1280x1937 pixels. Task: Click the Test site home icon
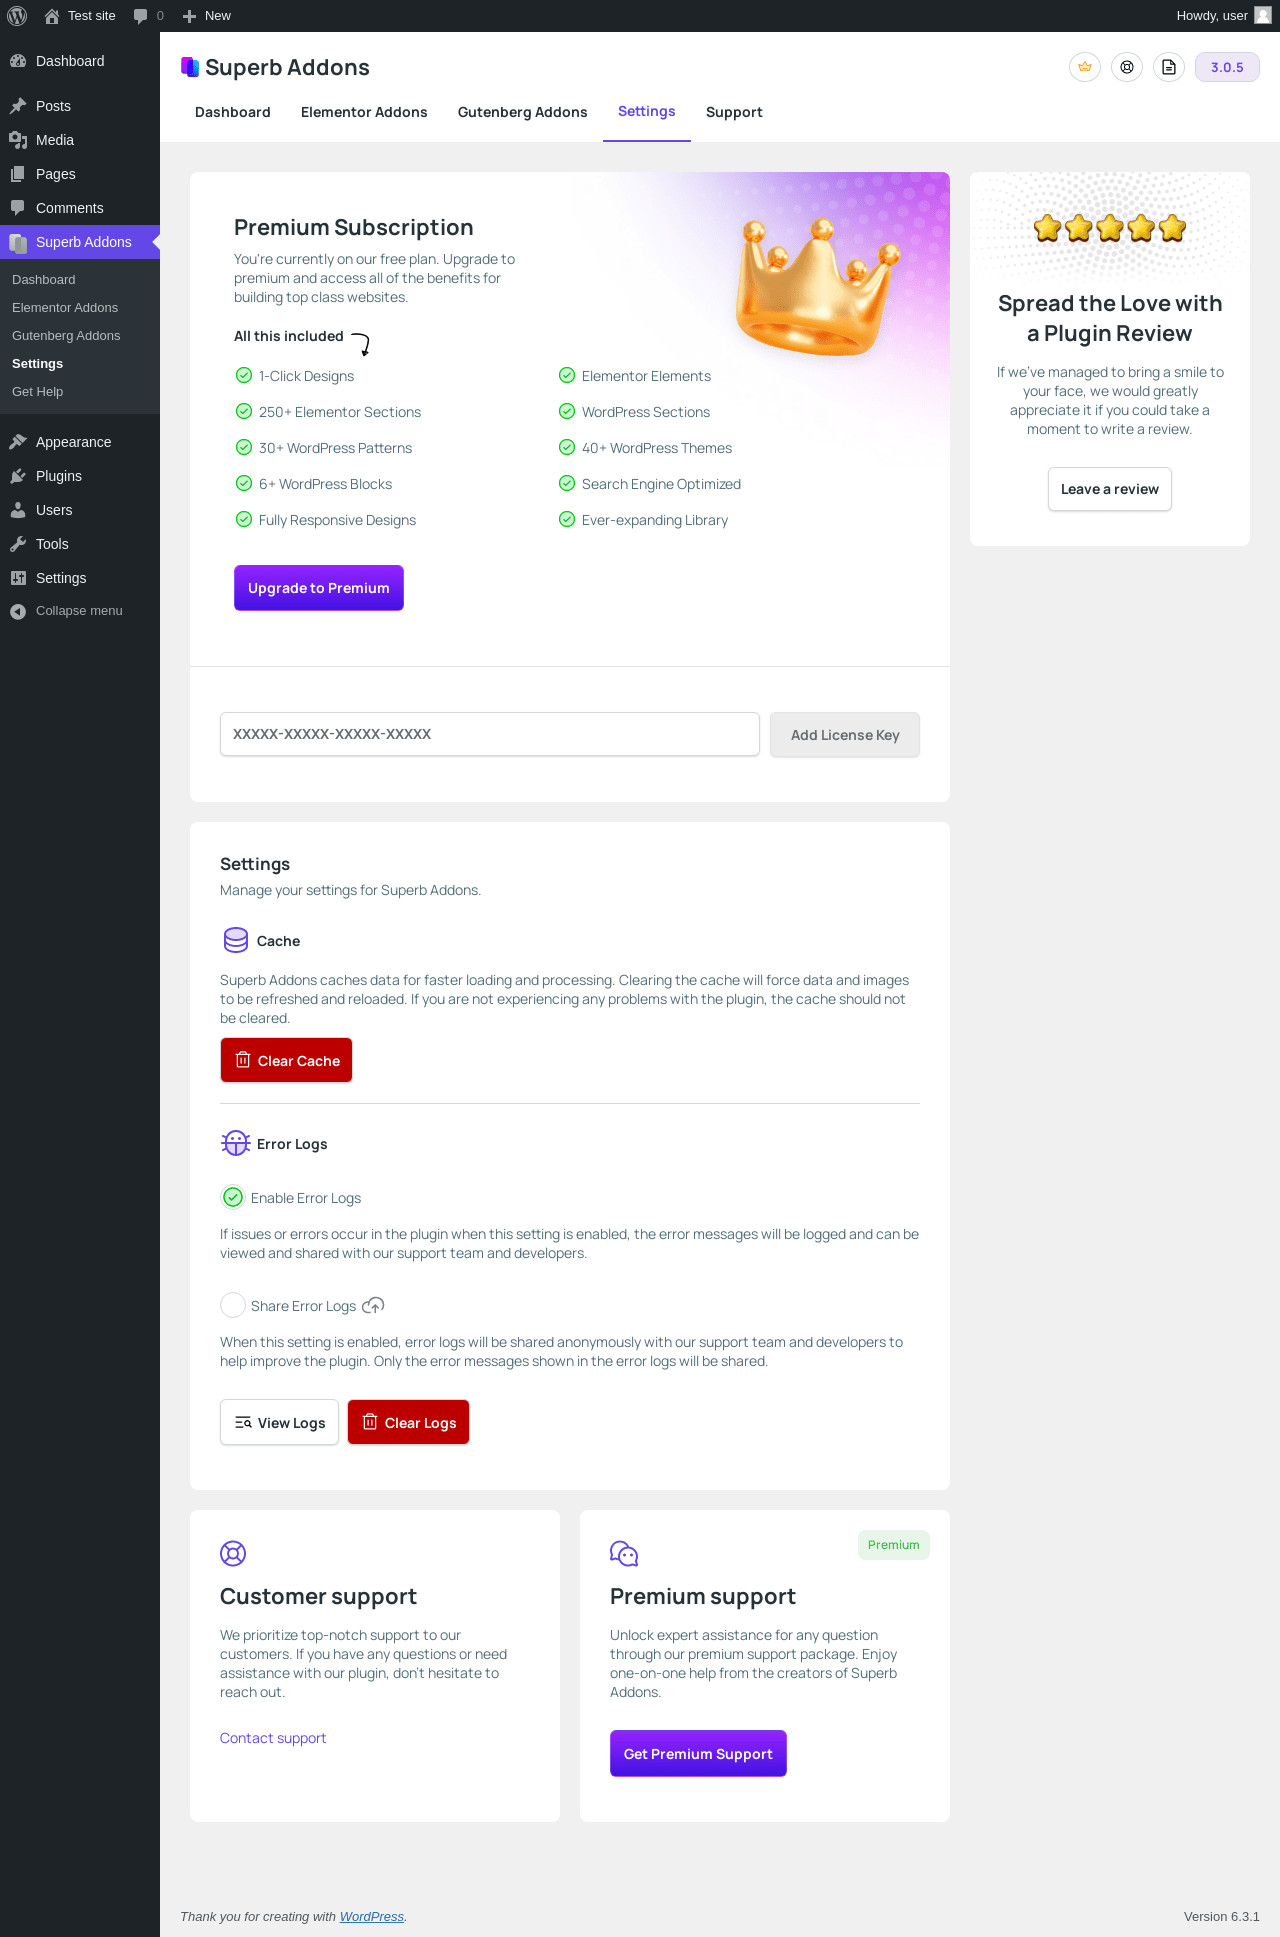[x=52, y=16]
